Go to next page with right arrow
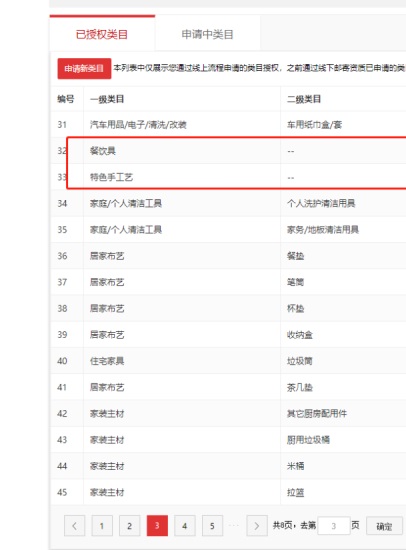This screenshot has width=406, height=550. pyautogui.click(x=257, y=525)
